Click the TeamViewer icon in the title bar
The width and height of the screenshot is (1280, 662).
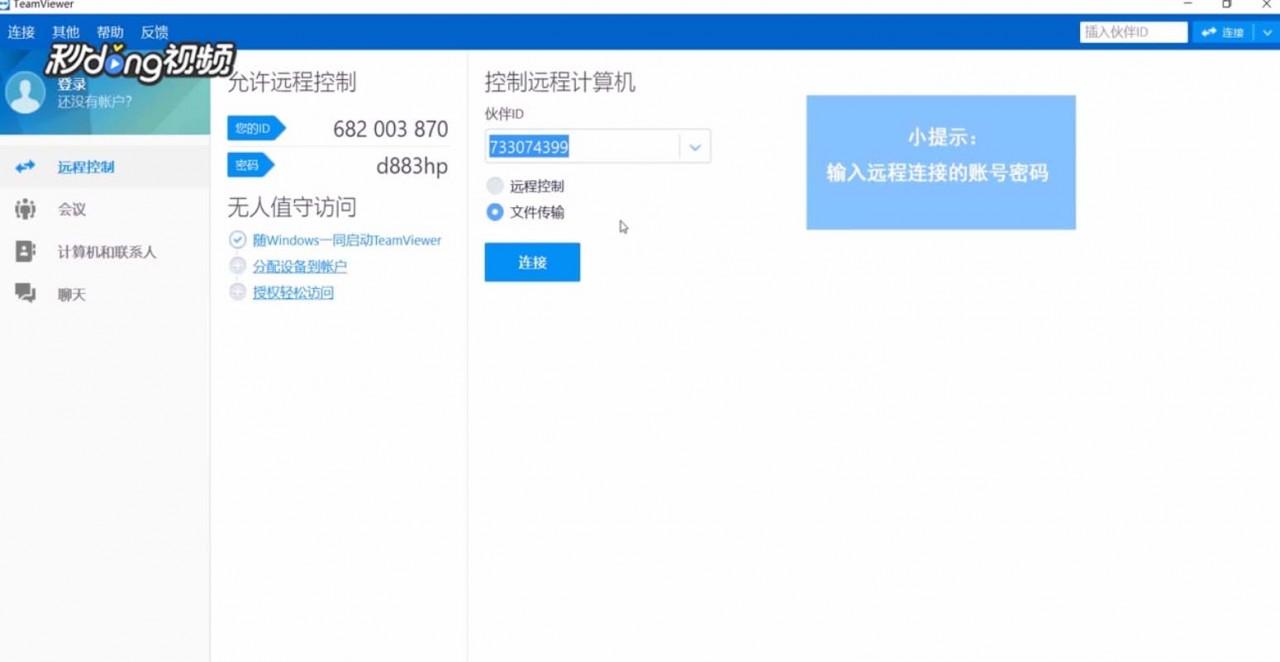[x=8, y=5]
